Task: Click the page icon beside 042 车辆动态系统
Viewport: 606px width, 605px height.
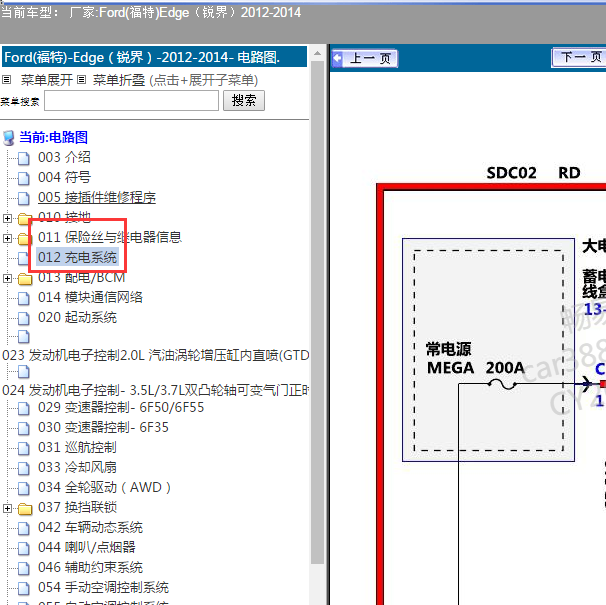Action: (24, 528)
